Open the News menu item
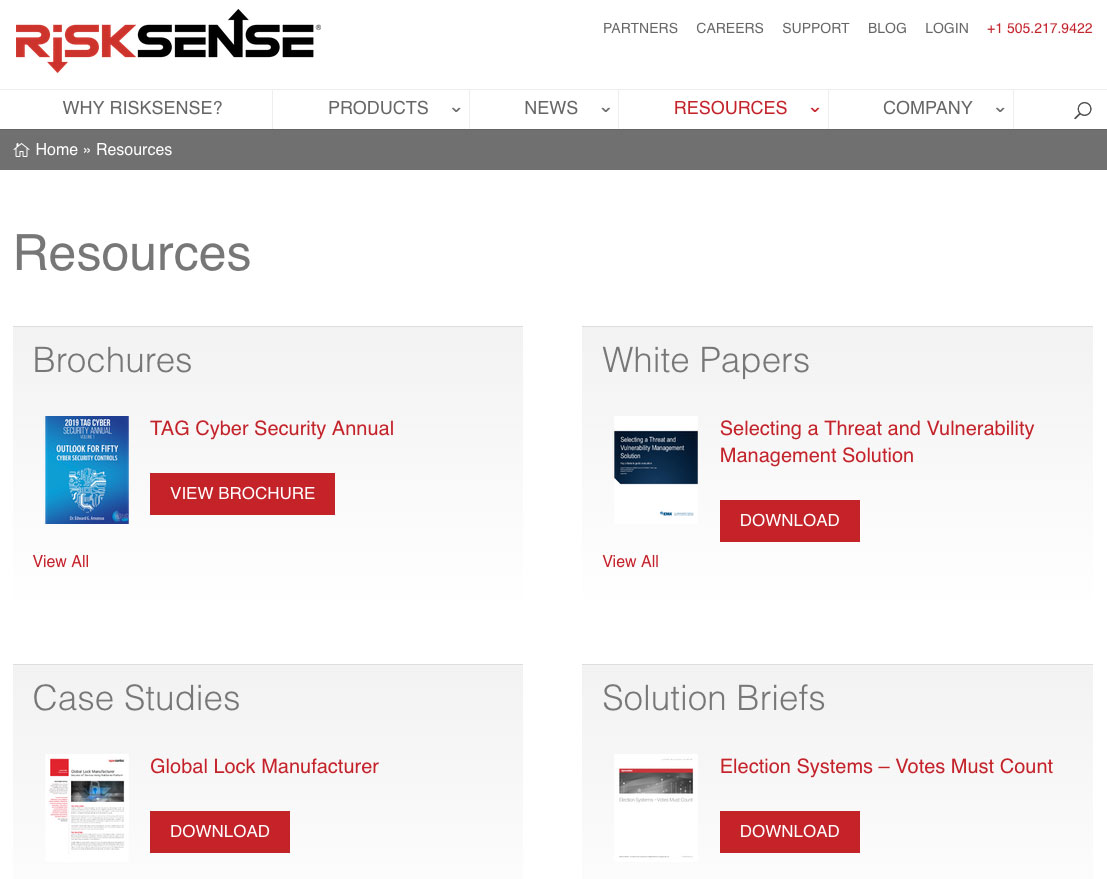Image resolution: width=1107 pixels, height=879 pixels. tap(551, 108)
